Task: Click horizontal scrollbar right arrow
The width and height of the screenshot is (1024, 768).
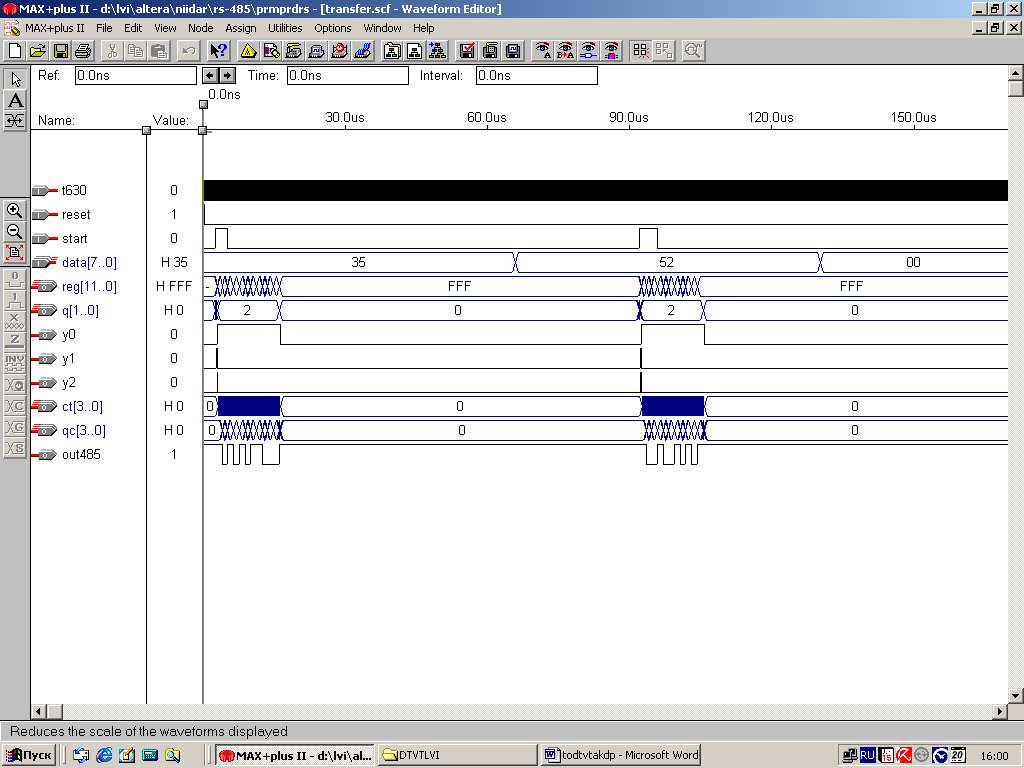Action: pos(1000,711)
